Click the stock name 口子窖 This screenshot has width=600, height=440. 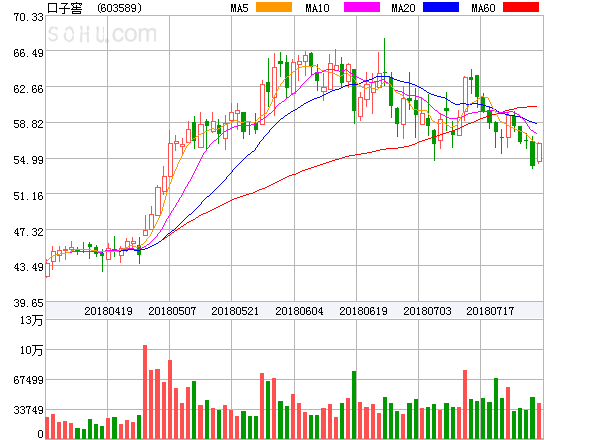tap(64, 8)
